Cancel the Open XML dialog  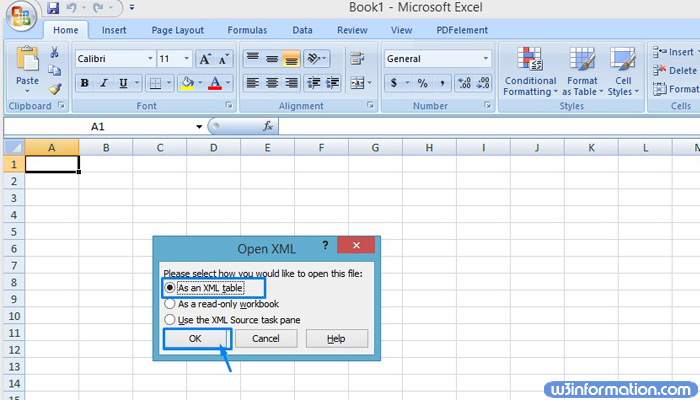266,339
